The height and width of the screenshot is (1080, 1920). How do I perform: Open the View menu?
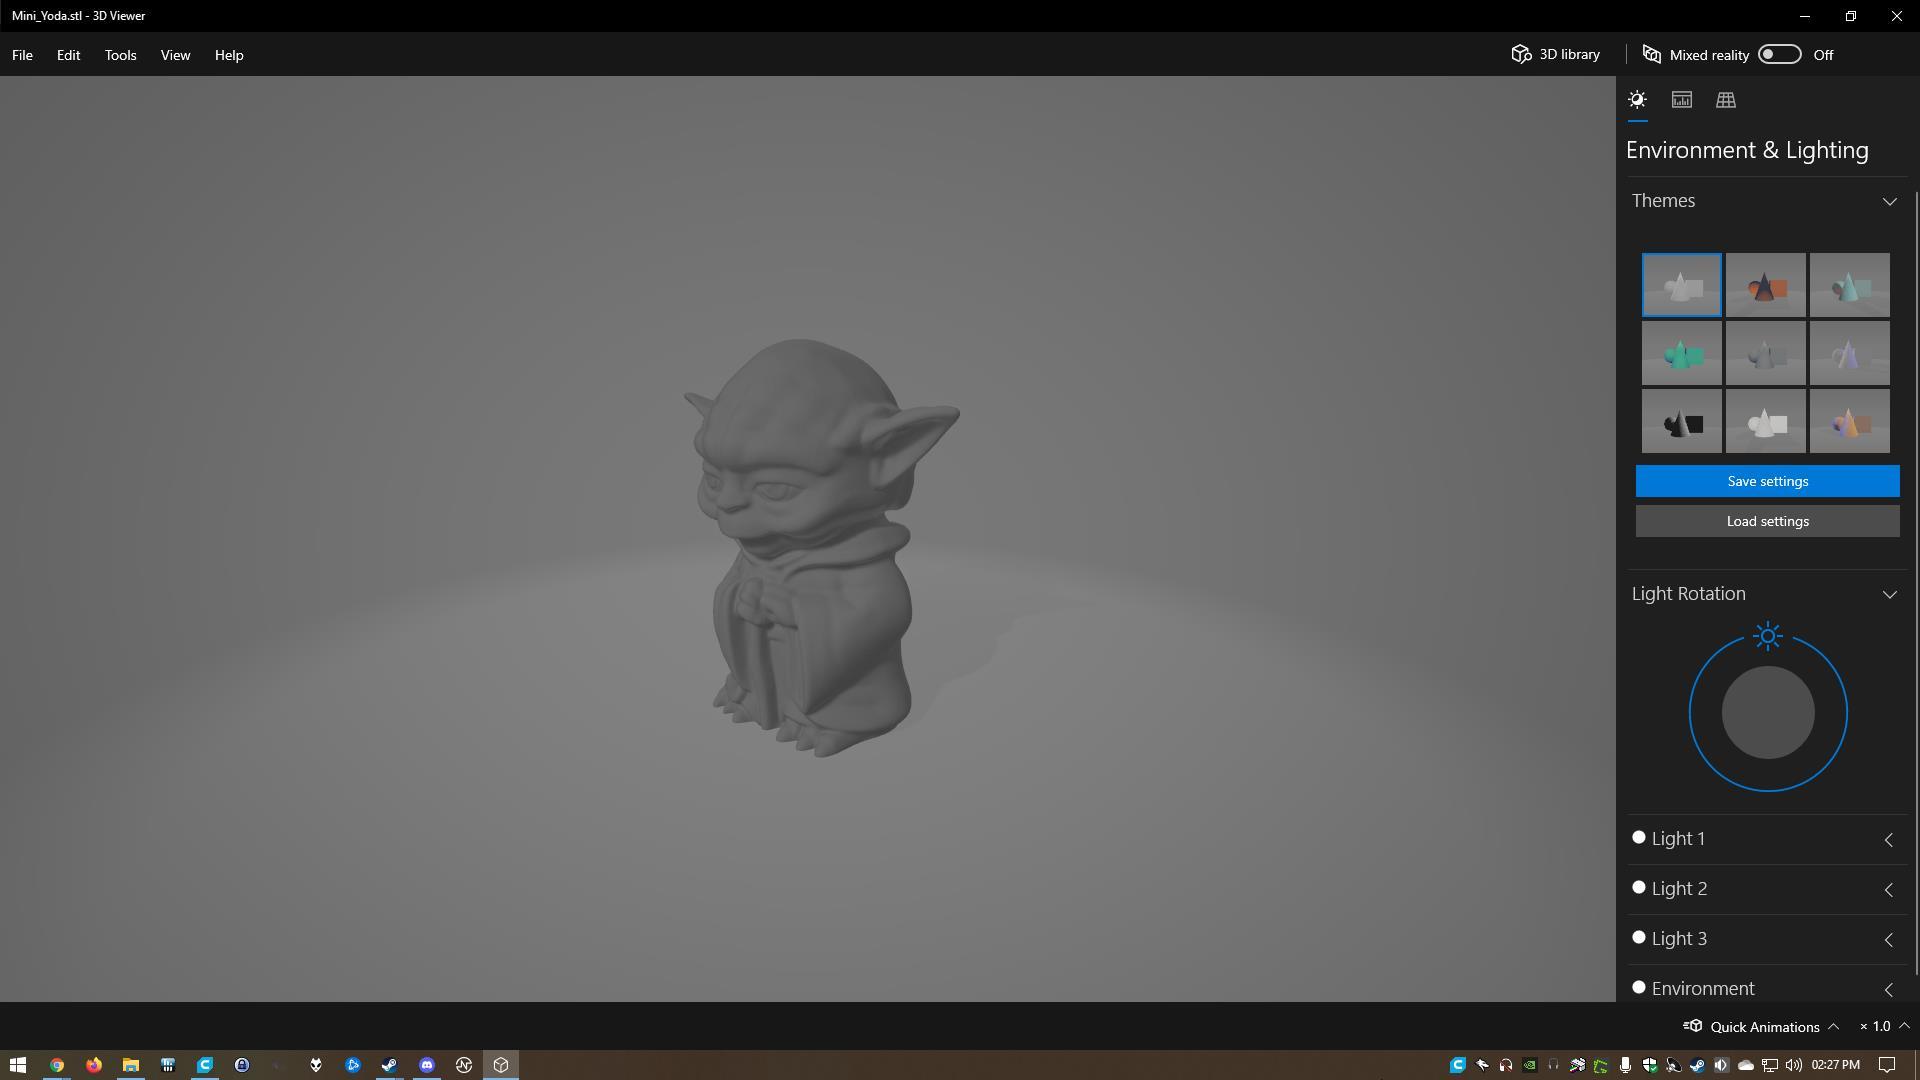175,55
